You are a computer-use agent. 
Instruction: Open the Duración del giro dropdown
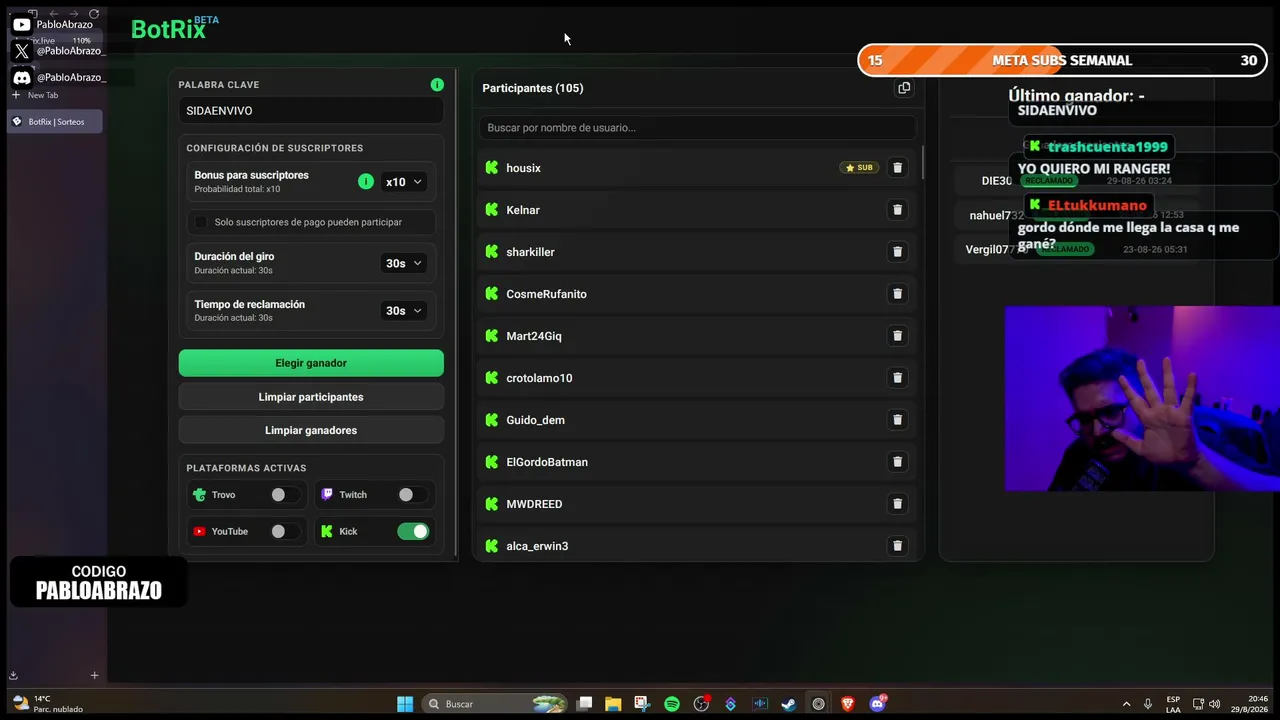click(x=404, y=263)
